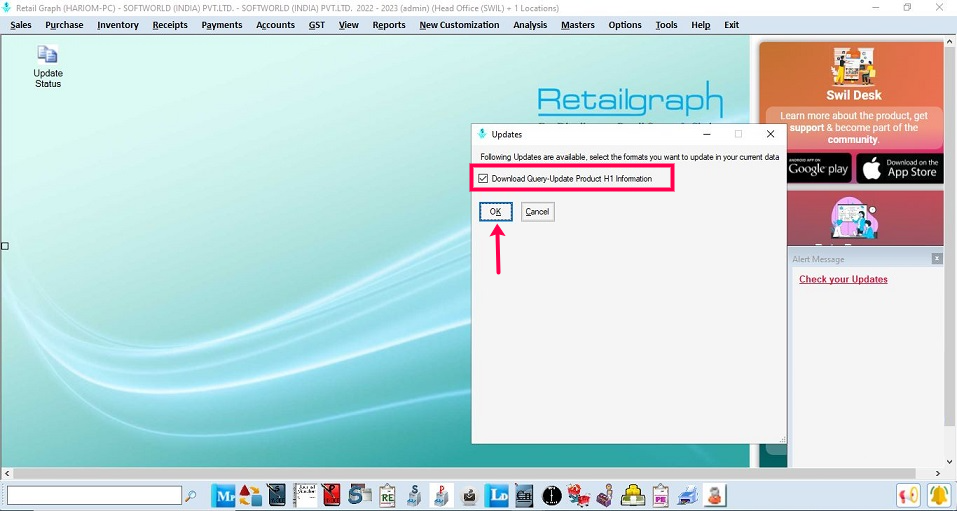Open the pink 'PE' clipboard icon

coord(660,495)
